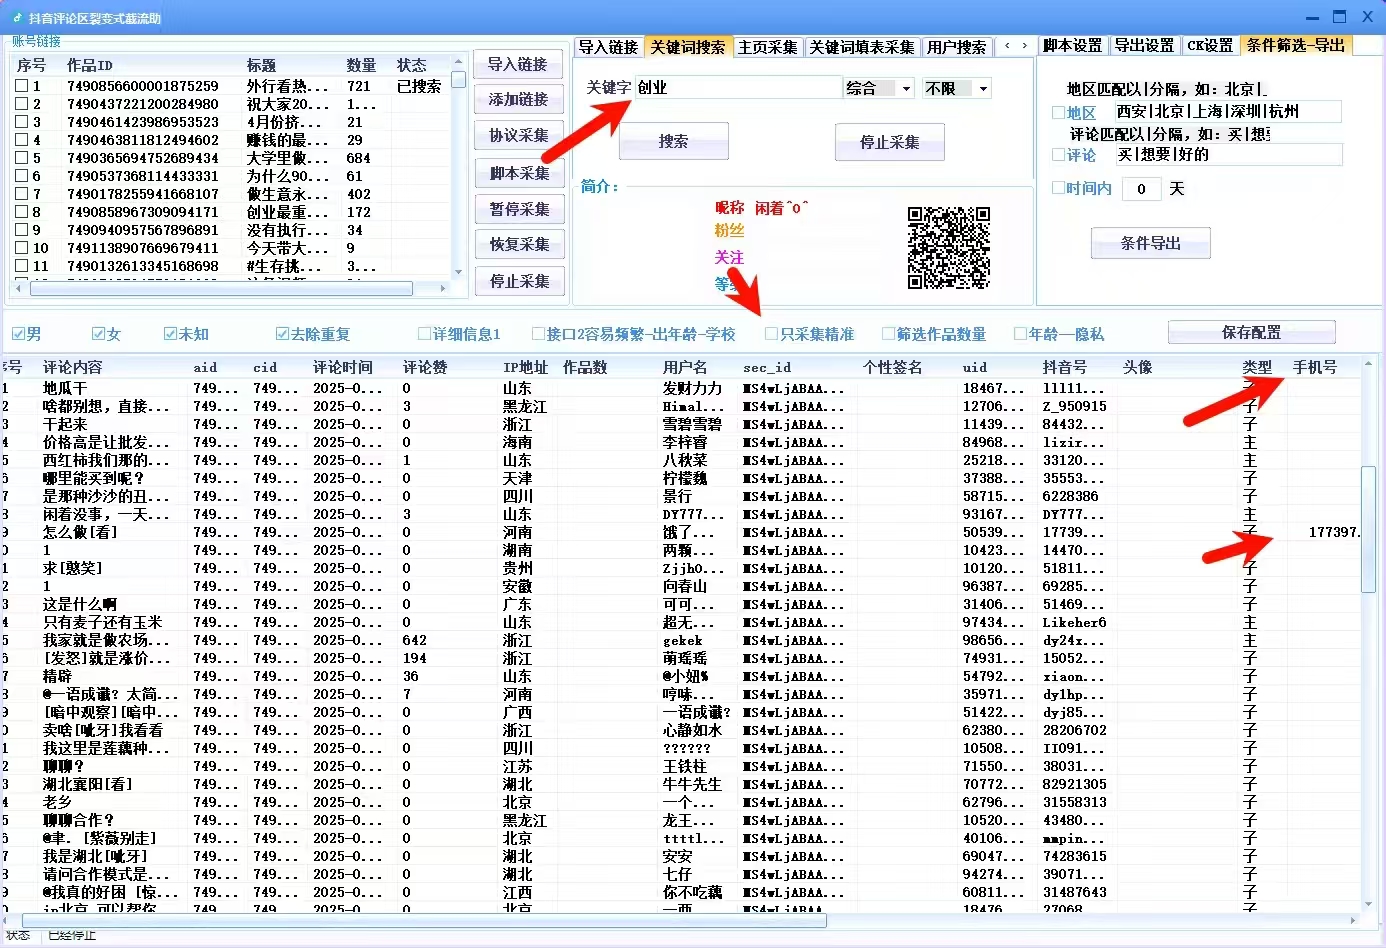The height and width of the screenshot is (948, 1386).
Task: Click 停止采集 beside the 搜索 button
Action: tap(890, 143)
